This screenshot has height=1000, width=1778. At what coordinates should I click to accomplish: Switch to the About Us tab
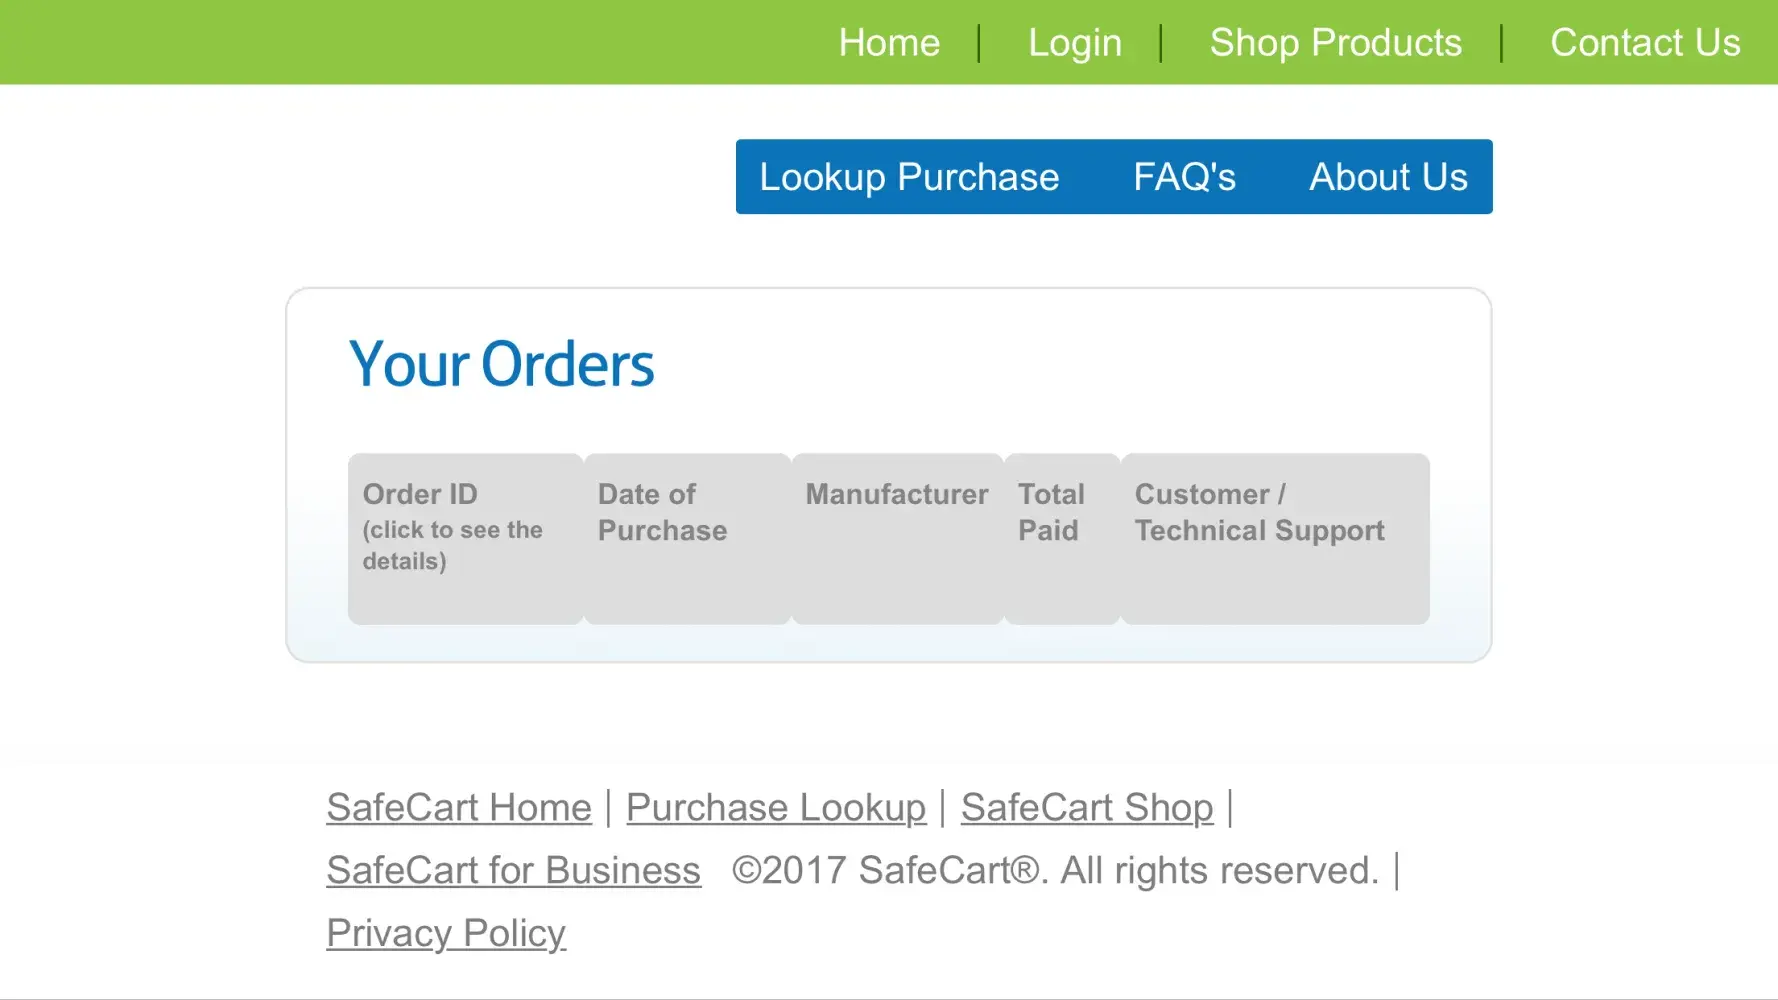pyautogui.click(x=1388, y=177)
